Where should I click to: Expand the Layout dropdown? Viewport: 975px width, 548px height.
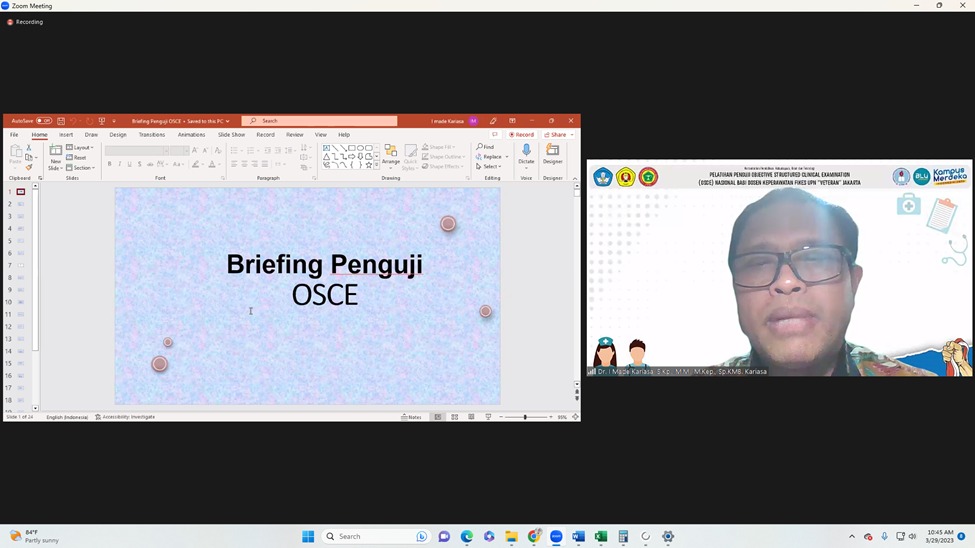83,148
